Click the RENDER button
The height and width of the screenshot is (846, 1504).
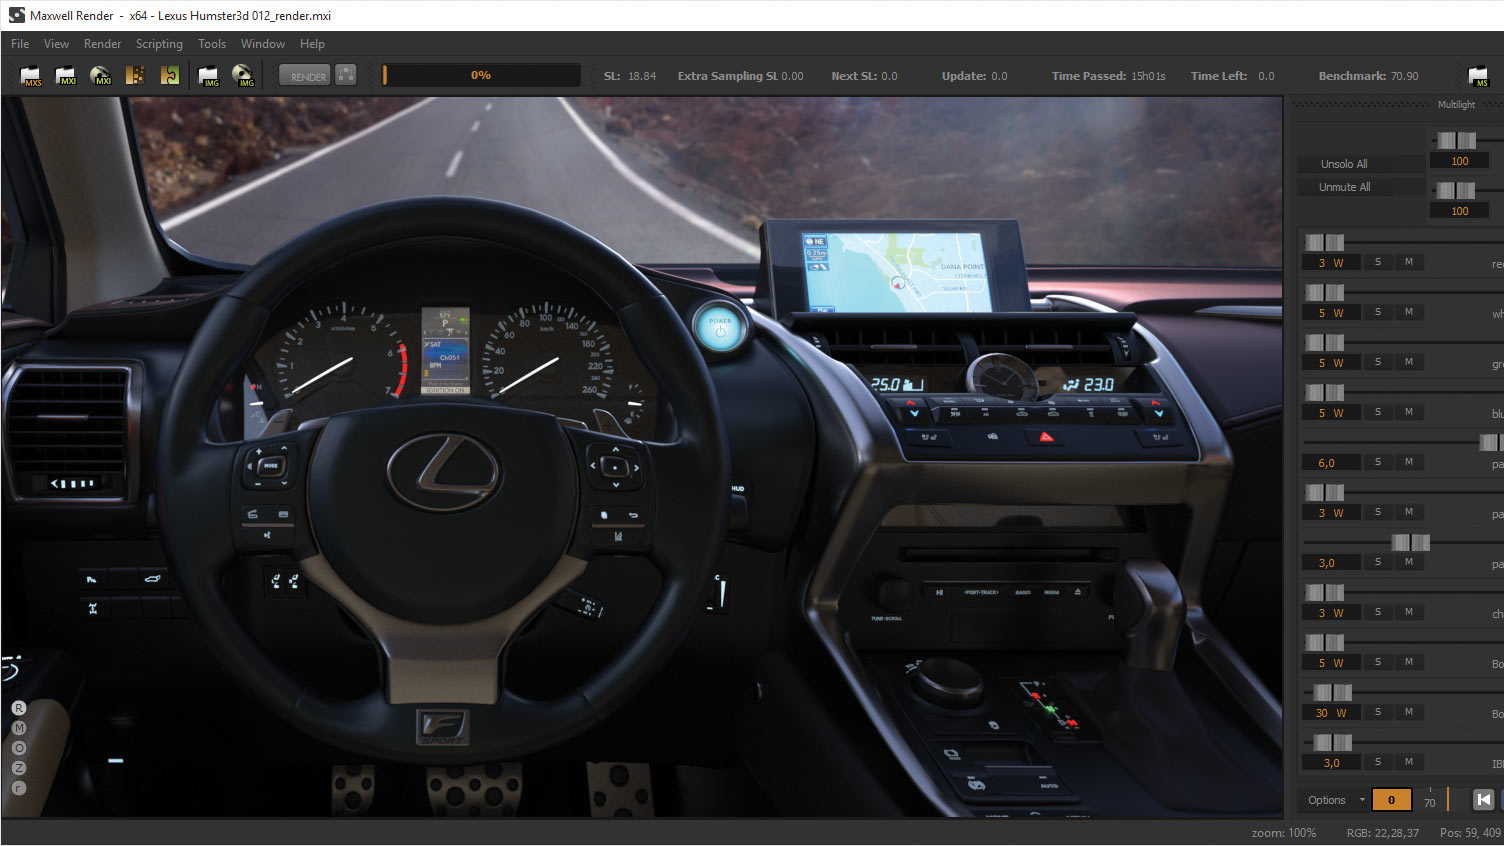click(x=304, y=76)
